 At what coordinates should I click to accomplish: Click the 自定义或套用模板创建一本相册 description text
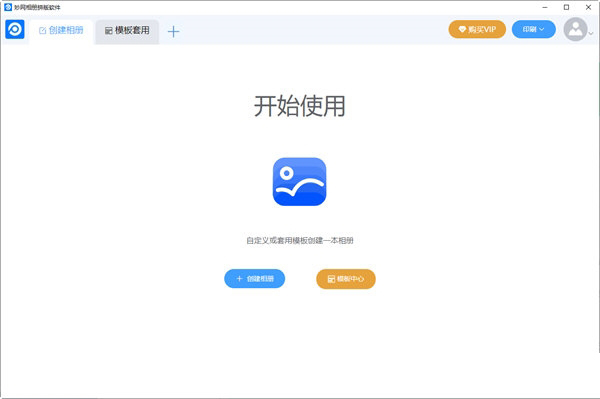coord(300,241)
